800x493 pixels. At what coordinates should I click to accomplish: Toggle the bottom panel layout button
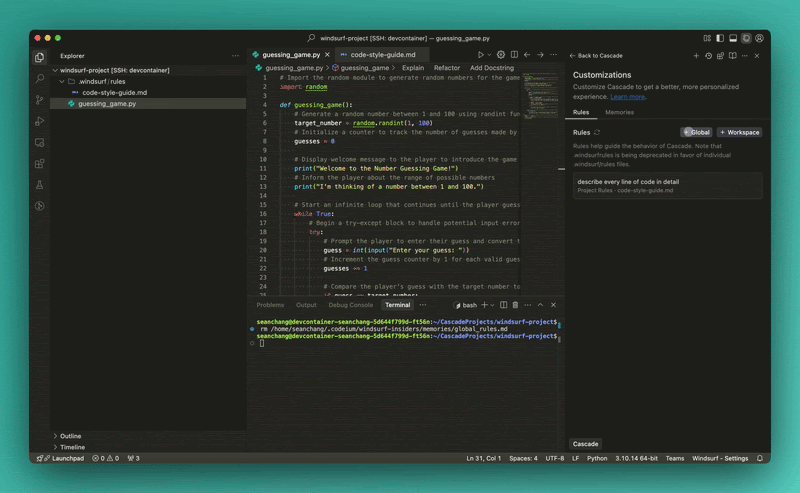[733, 38]
